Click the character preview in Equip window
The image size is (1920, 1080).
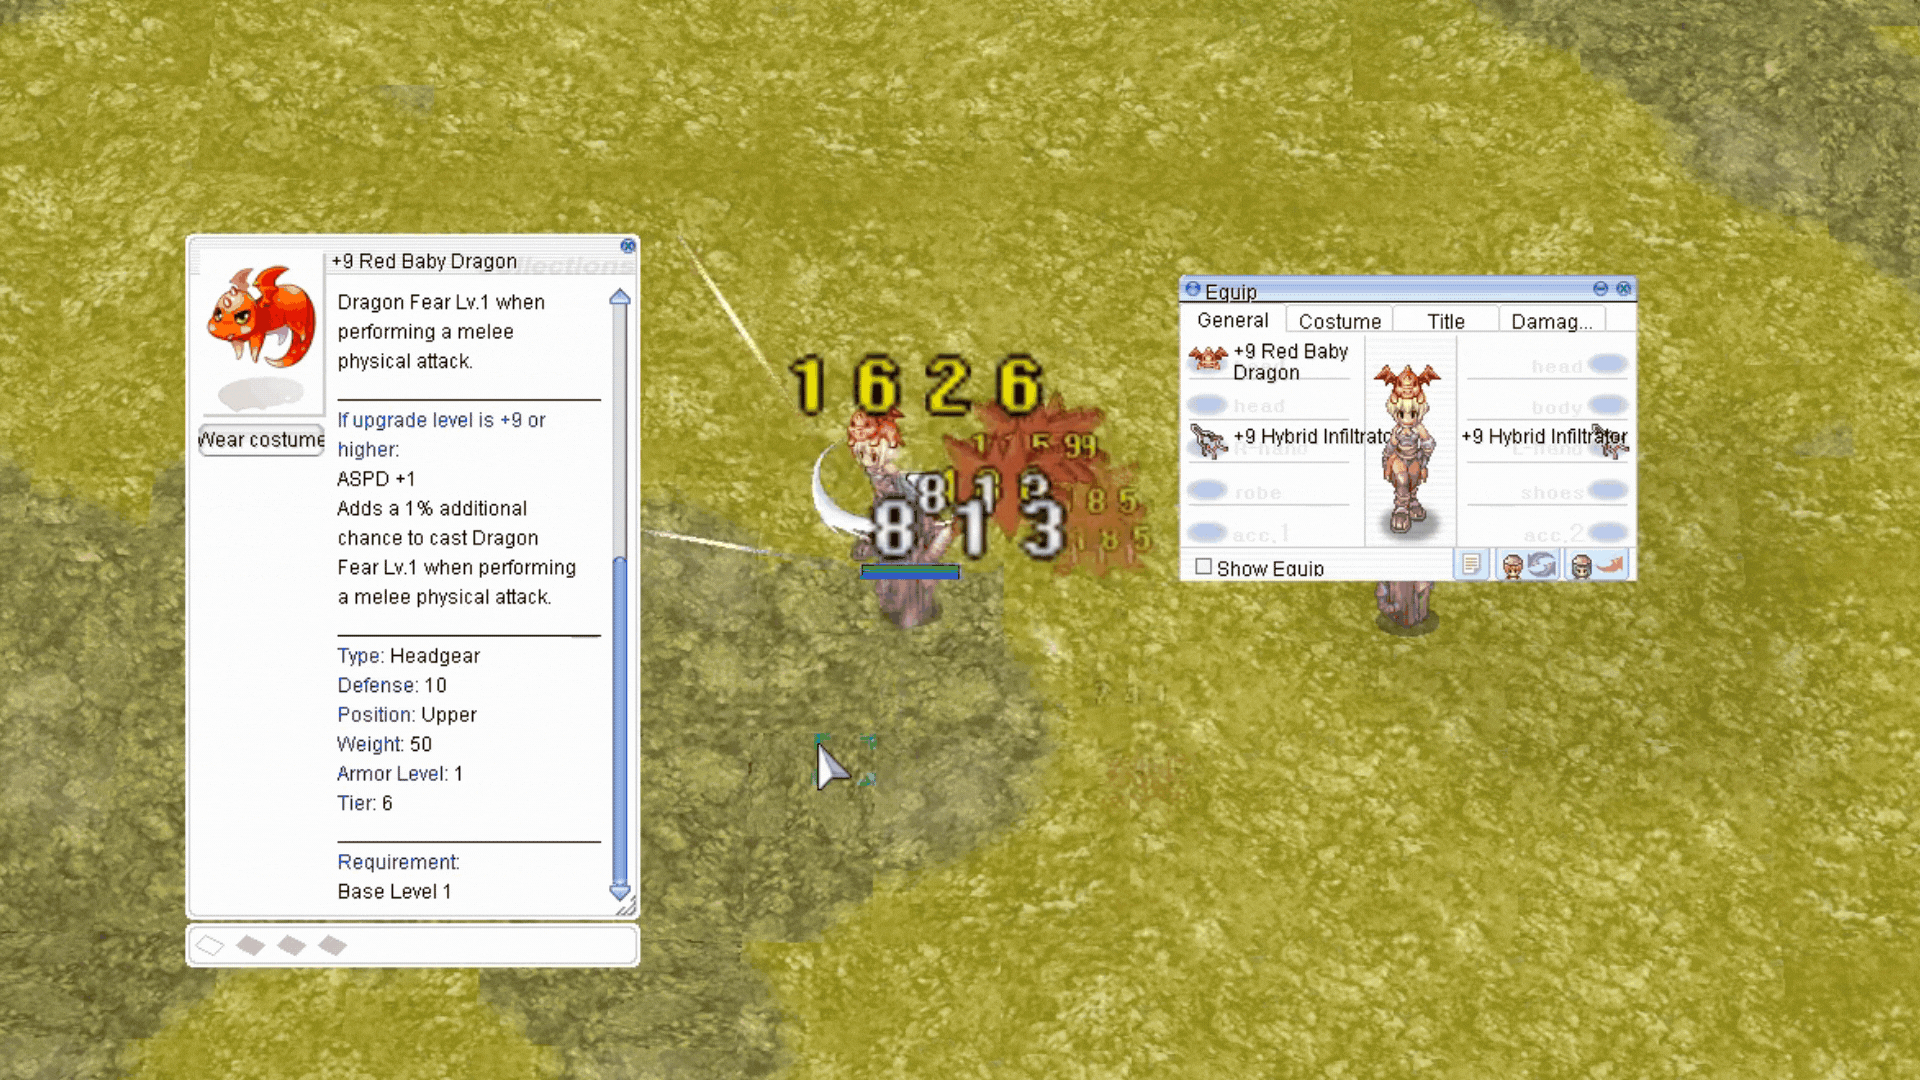pyautogui.click(x=1408, y=448)
